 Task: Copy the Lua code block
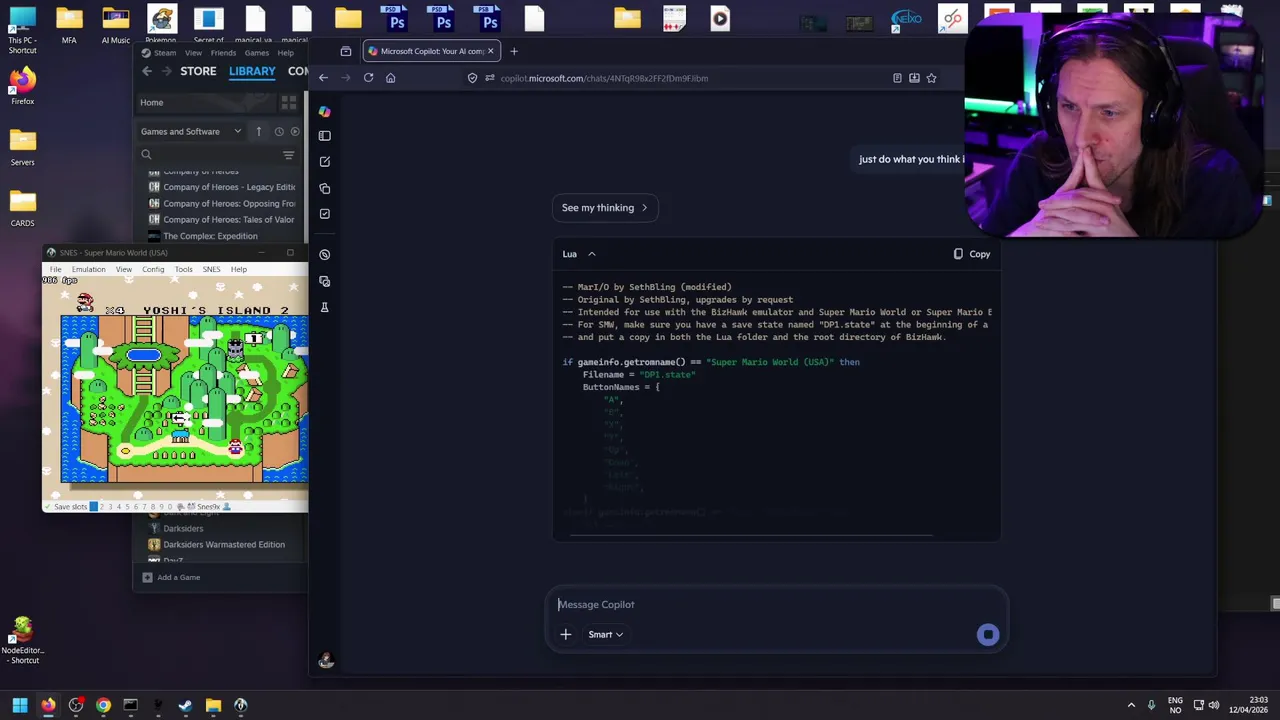click(x=972, y=254)
